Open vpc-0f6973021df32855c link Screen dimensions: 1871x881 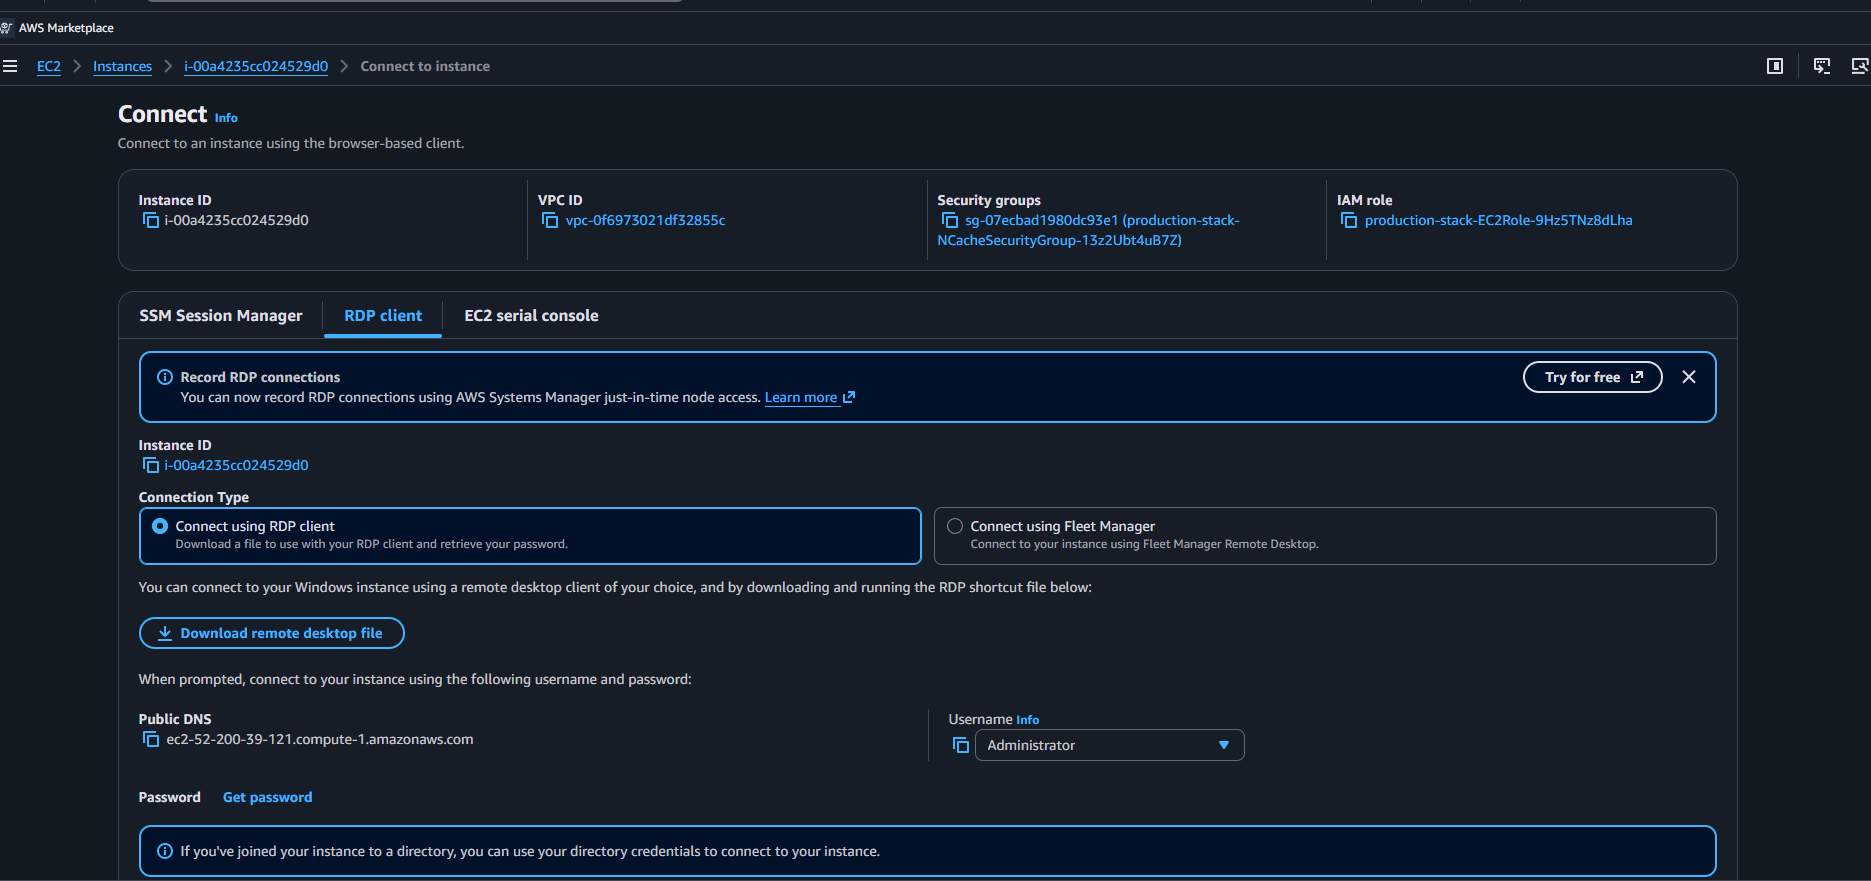645,220
